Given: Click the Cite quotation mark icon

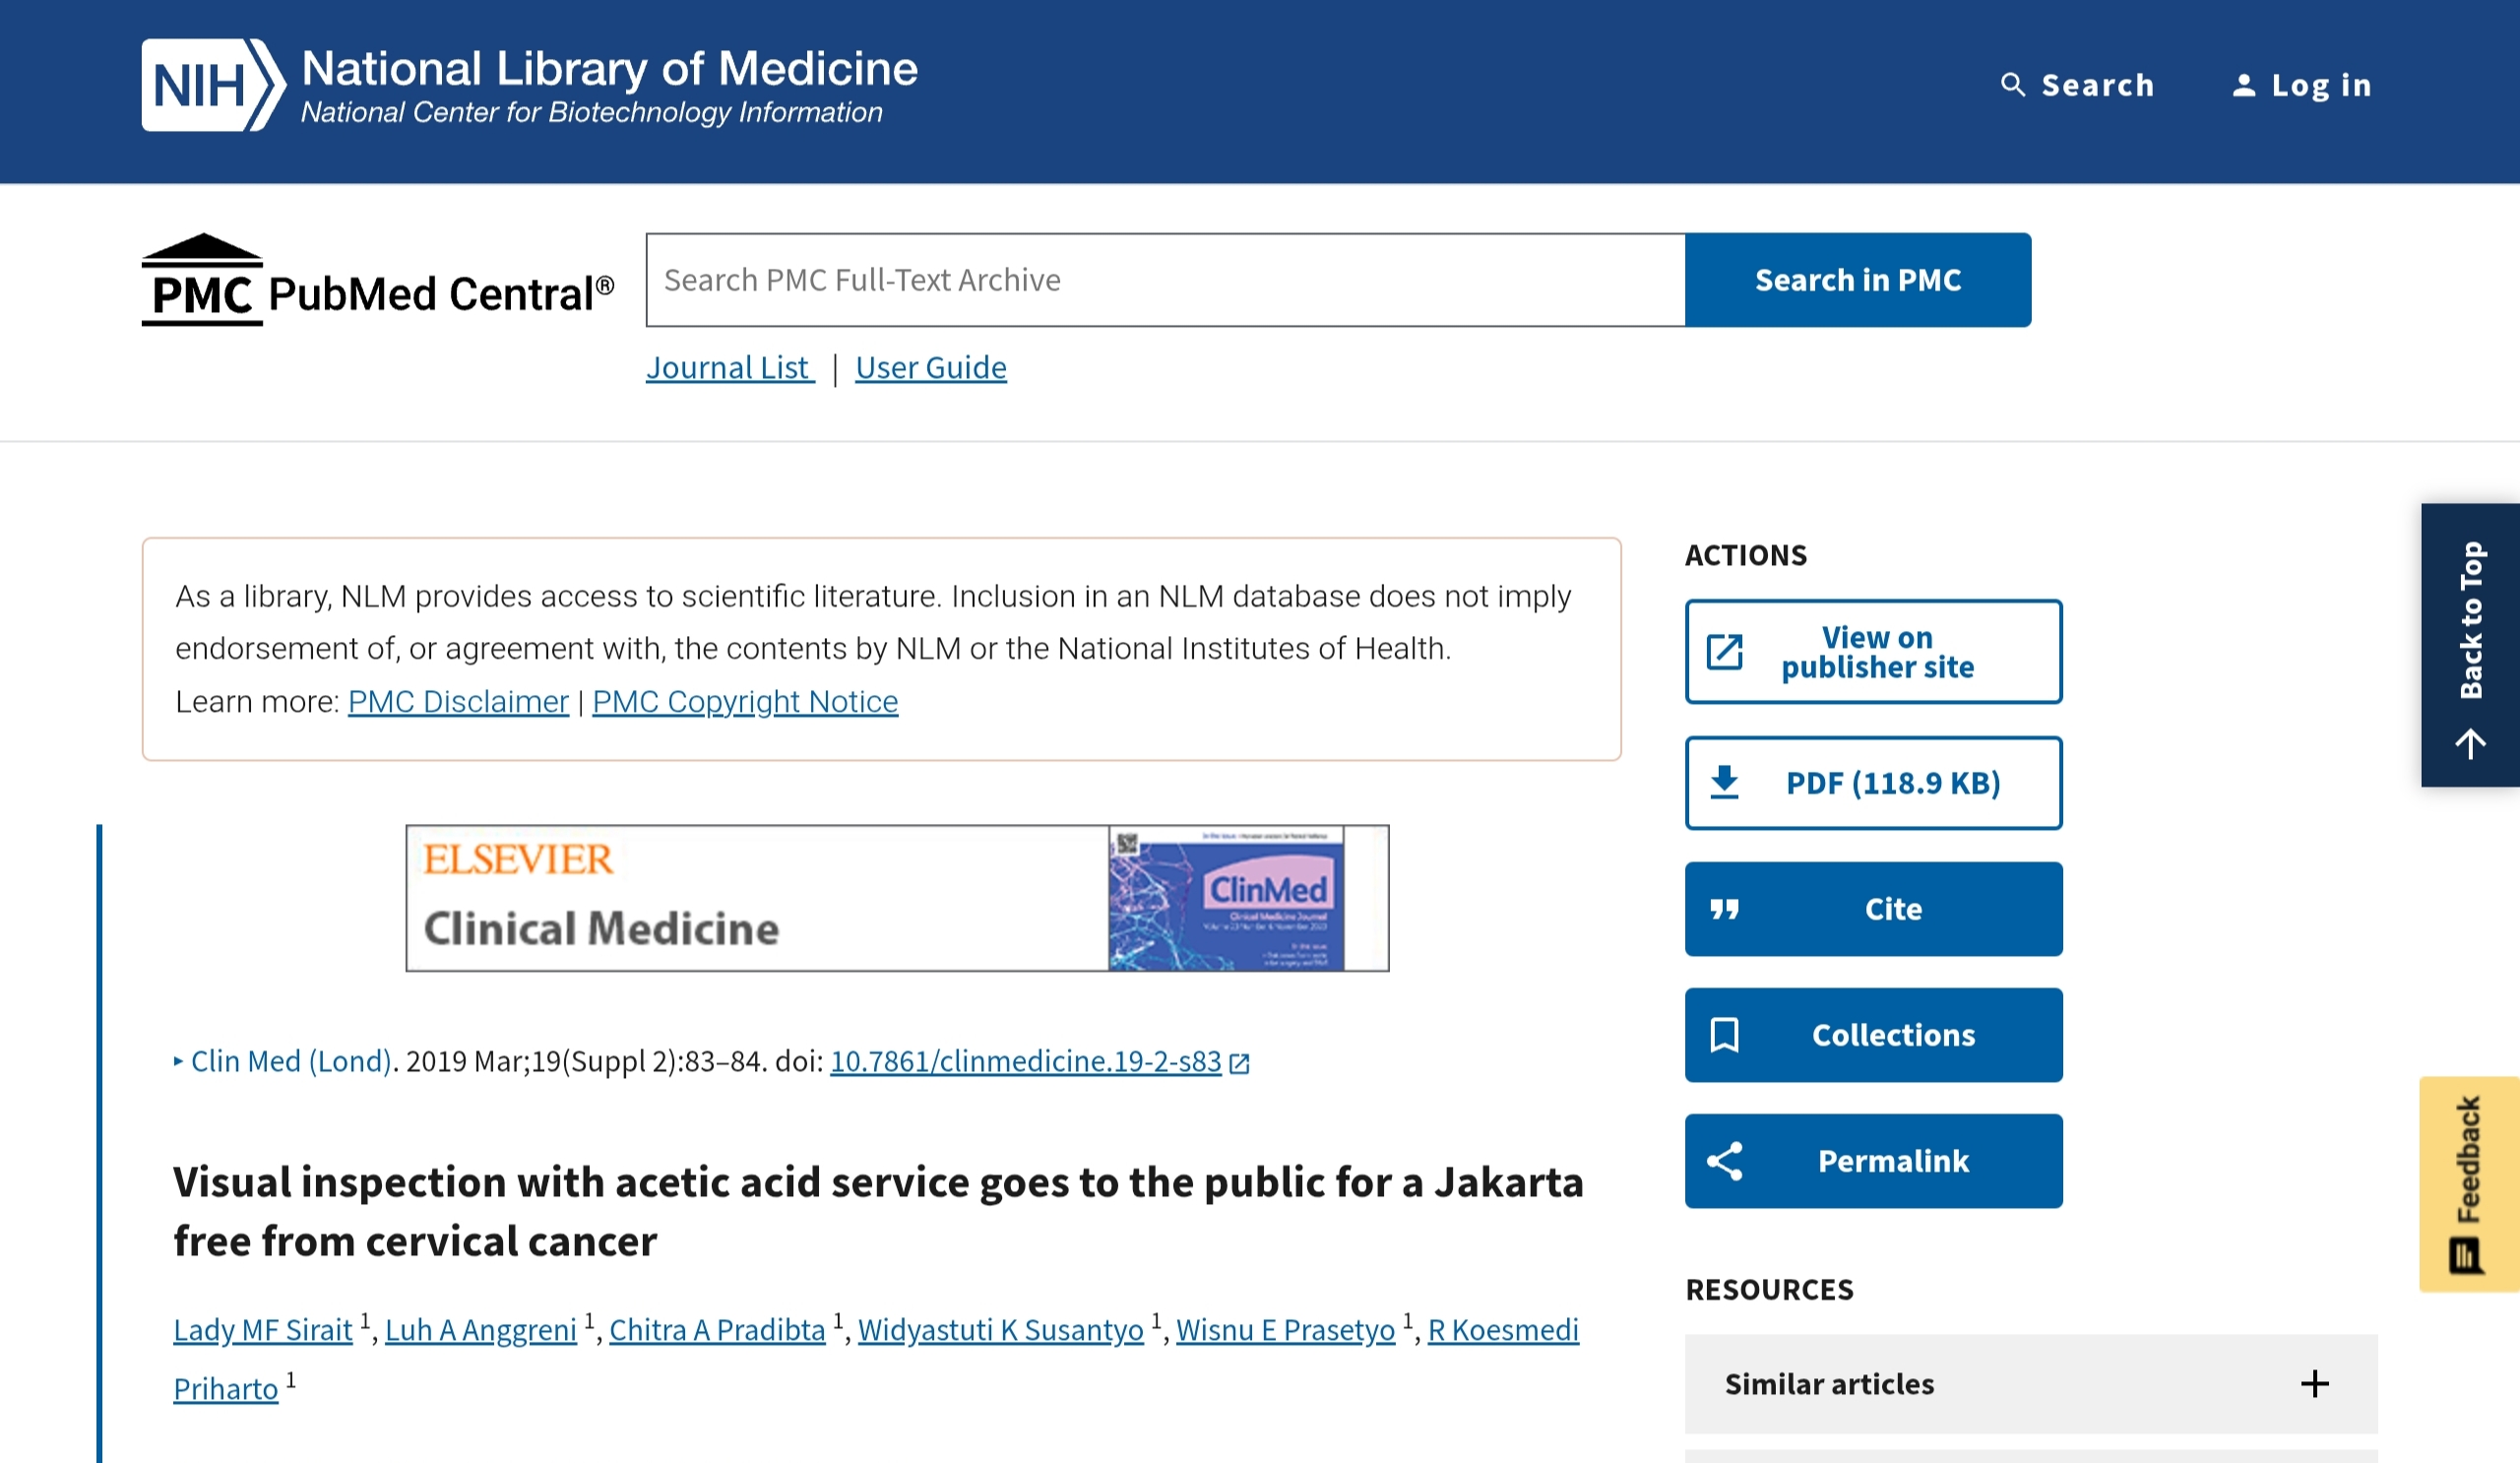Looking at the screenshot, I should pos(1724,909).
